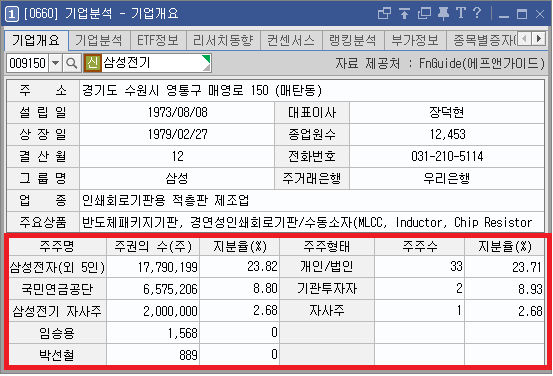Open the ETF정보 tab
Image resolution: width=553 pixels, height=376 pixels.
[x=158, y=40]
